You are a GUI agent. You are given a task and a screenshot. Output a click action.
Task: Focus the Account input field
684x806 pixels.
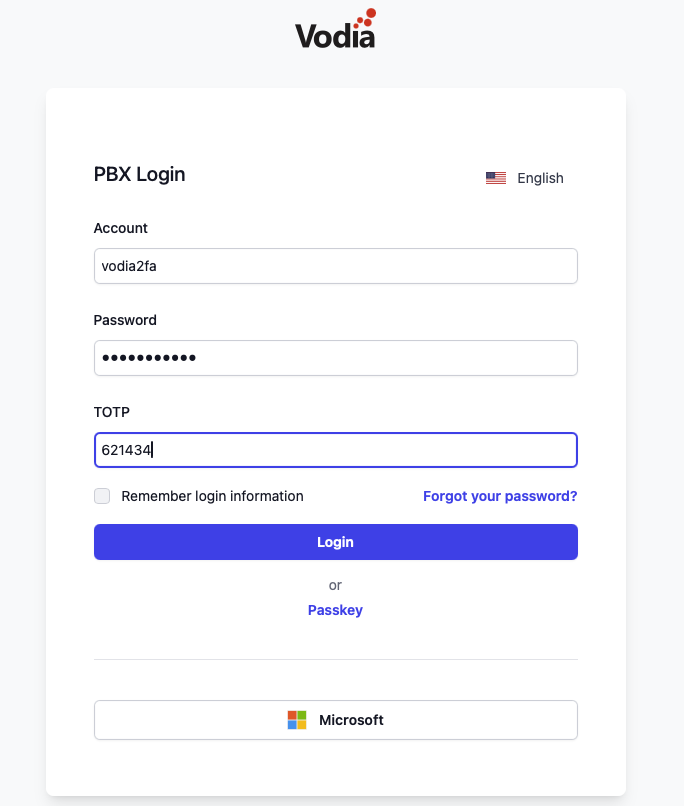click(335, 266)
